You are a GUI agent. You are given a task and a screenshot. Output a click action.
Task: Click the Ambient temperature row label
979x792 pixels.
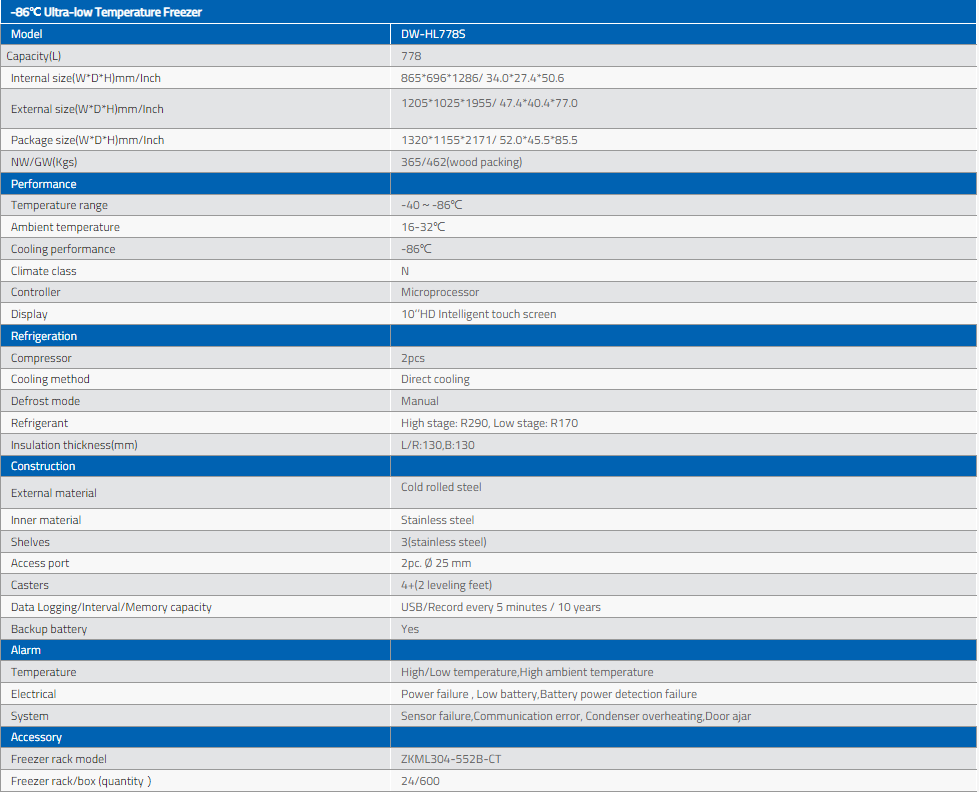(65, 227)
